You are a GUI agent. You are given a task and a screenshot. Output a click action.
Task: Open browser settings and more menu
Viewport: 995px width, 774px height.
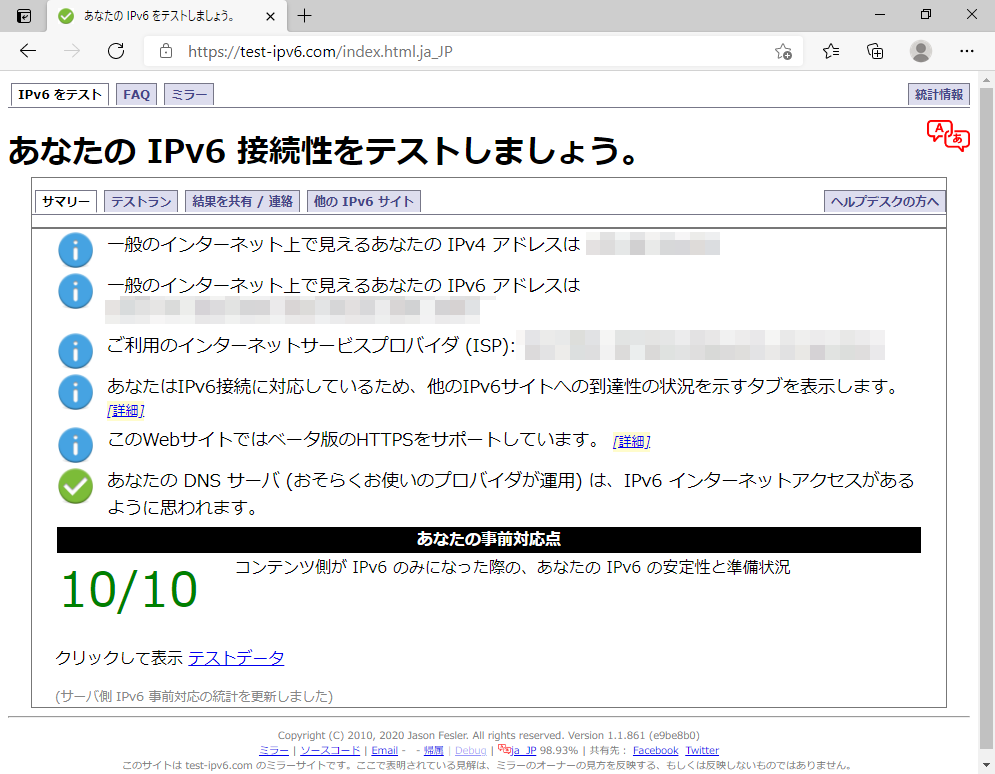point(966,51)
